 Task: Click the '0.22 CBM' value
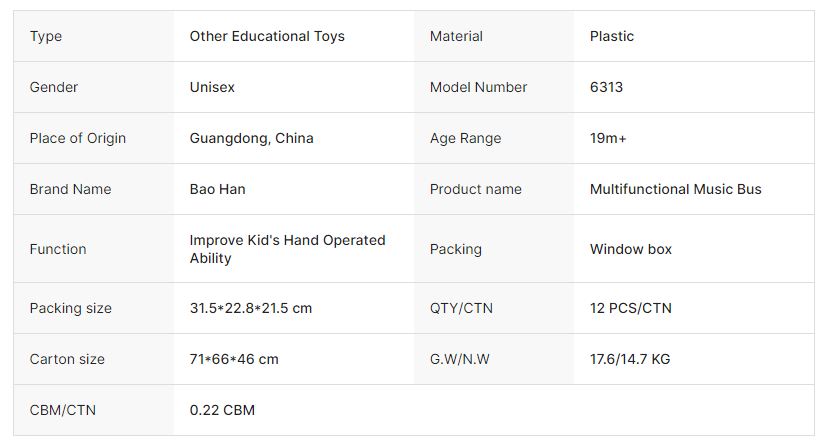[222, 410]
